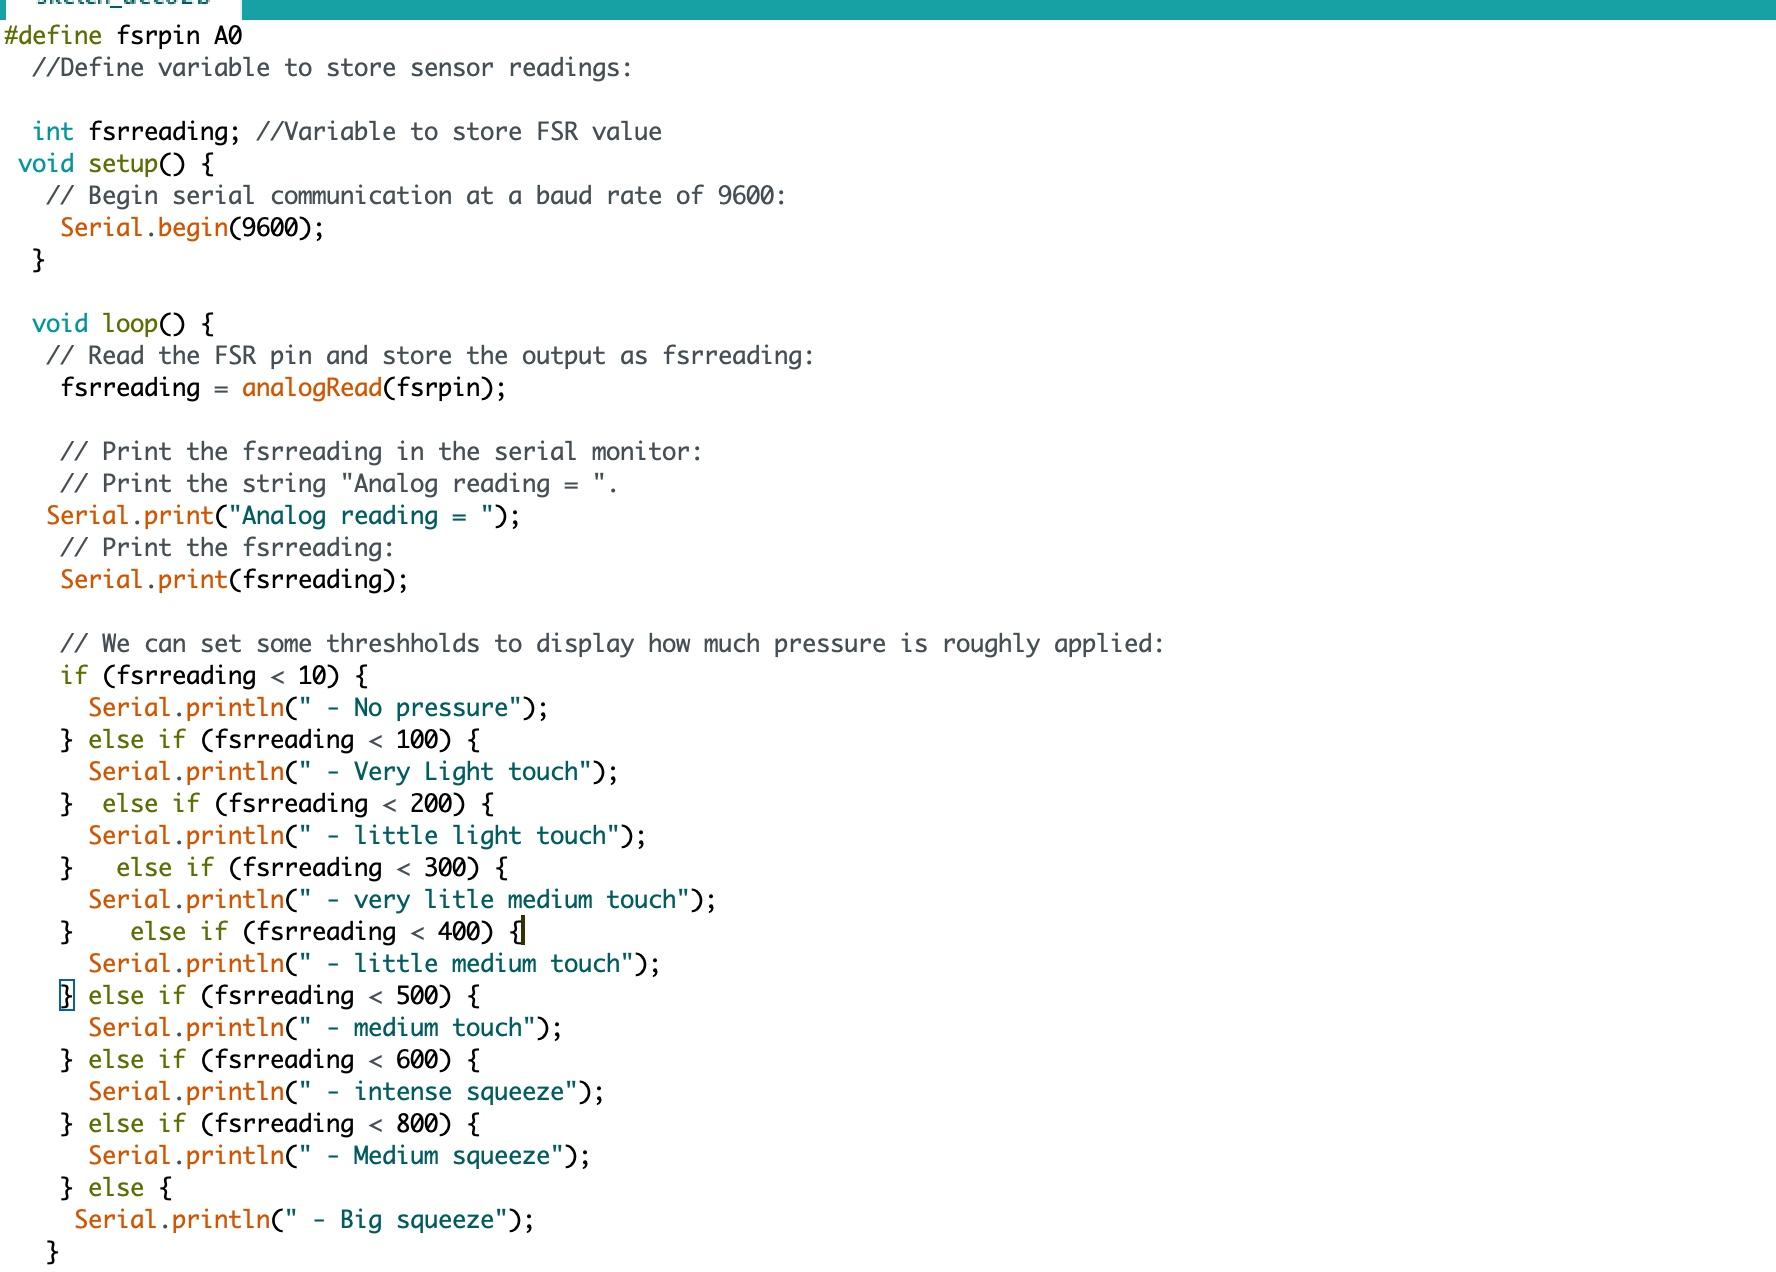Click the 'Medium squeeze' println line
This screenshot has width=1776, height=1272.
(339, 1156)
